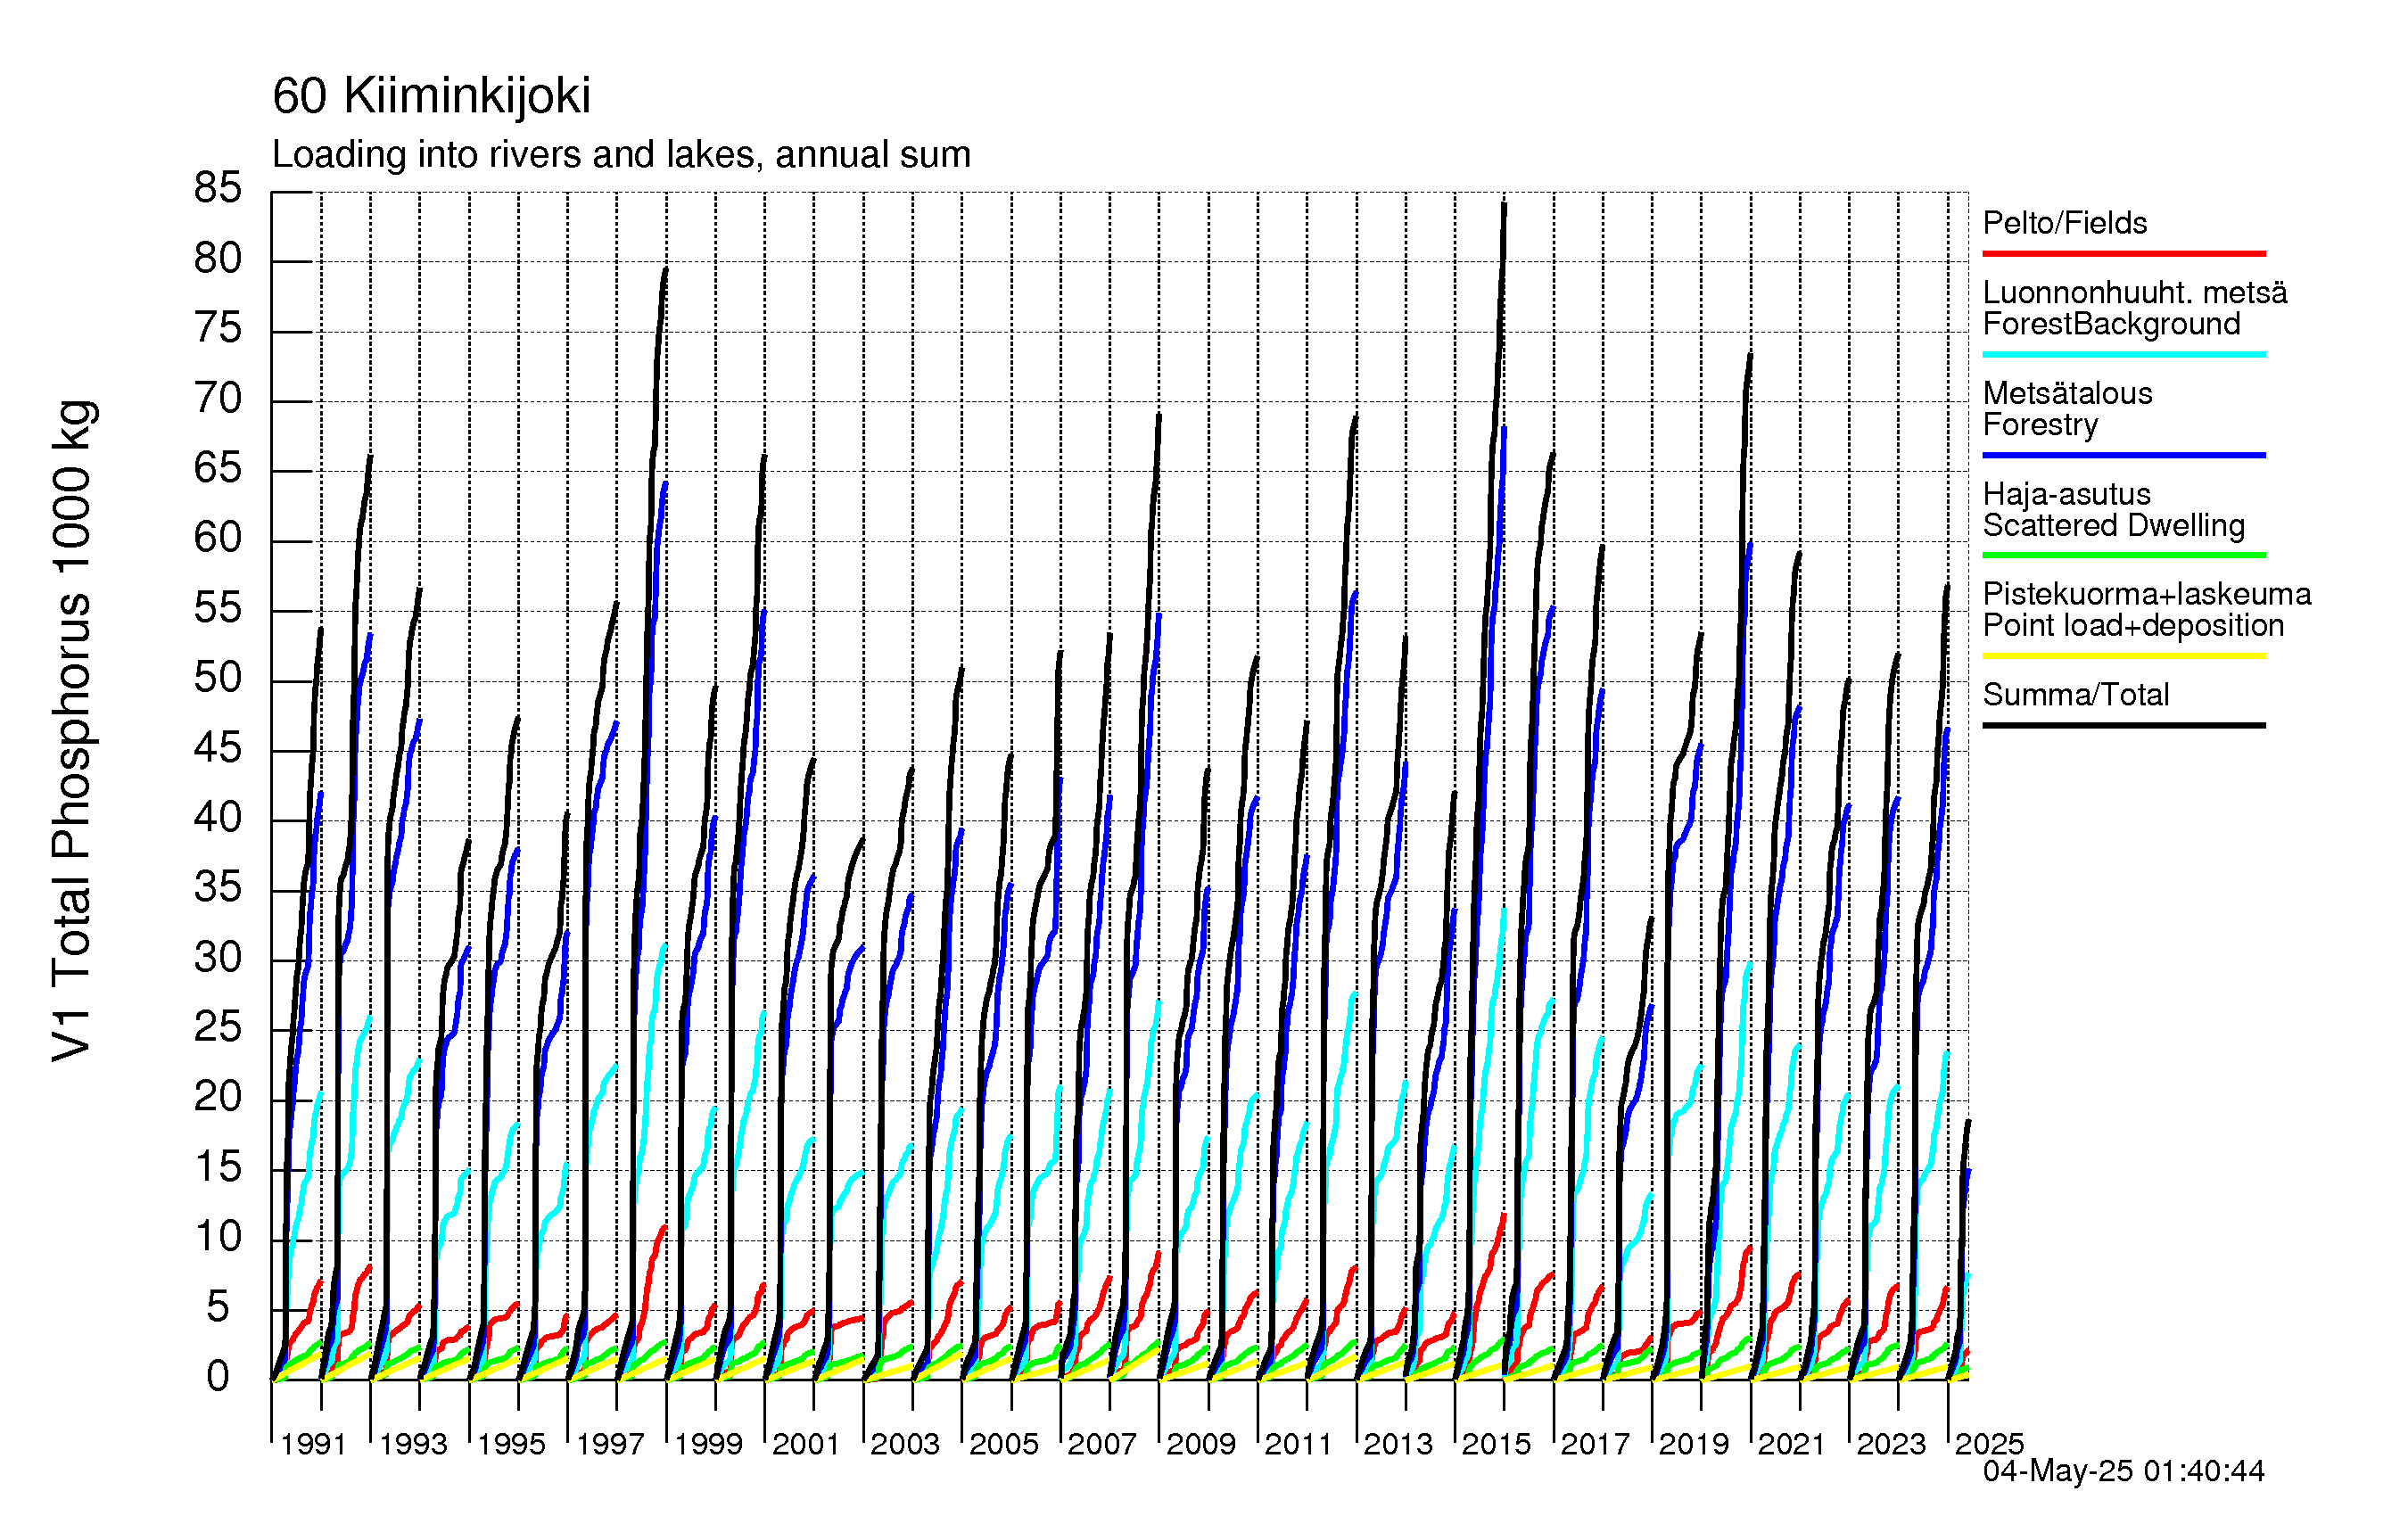Click the y-axis value 55
The height and width of the screenshot is (1516, 2408).
pyautogui.click(x=218, y=608)
